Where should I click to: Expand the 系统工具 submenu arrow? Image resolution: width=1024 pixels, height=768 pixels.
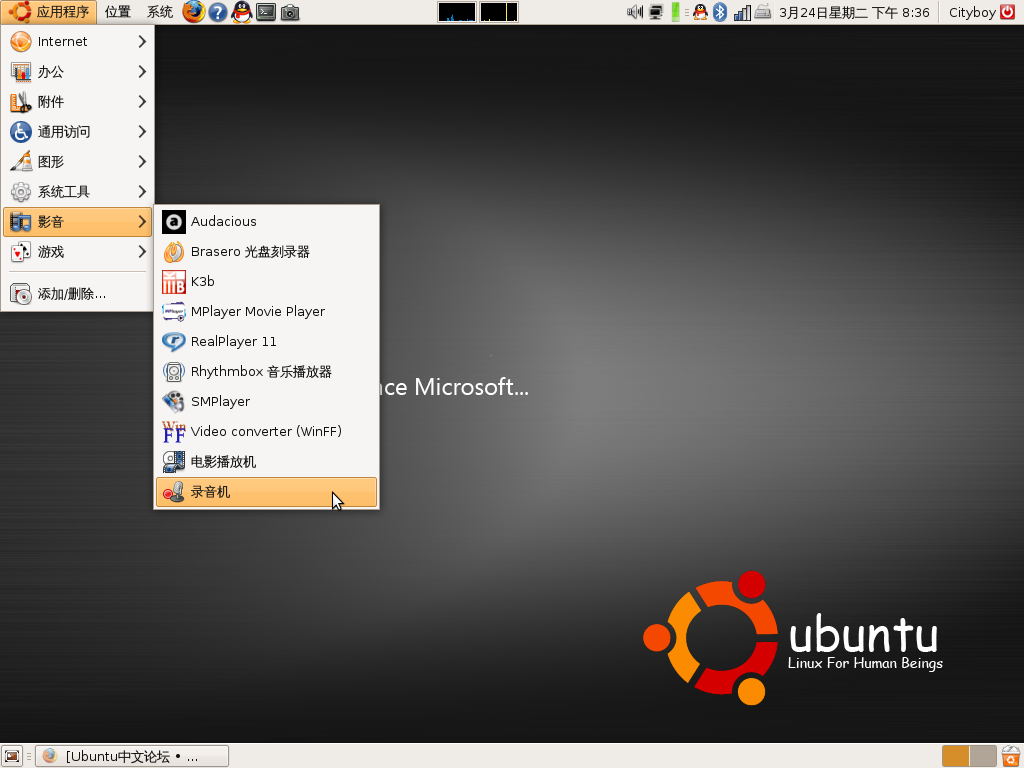tap(142, 192)
